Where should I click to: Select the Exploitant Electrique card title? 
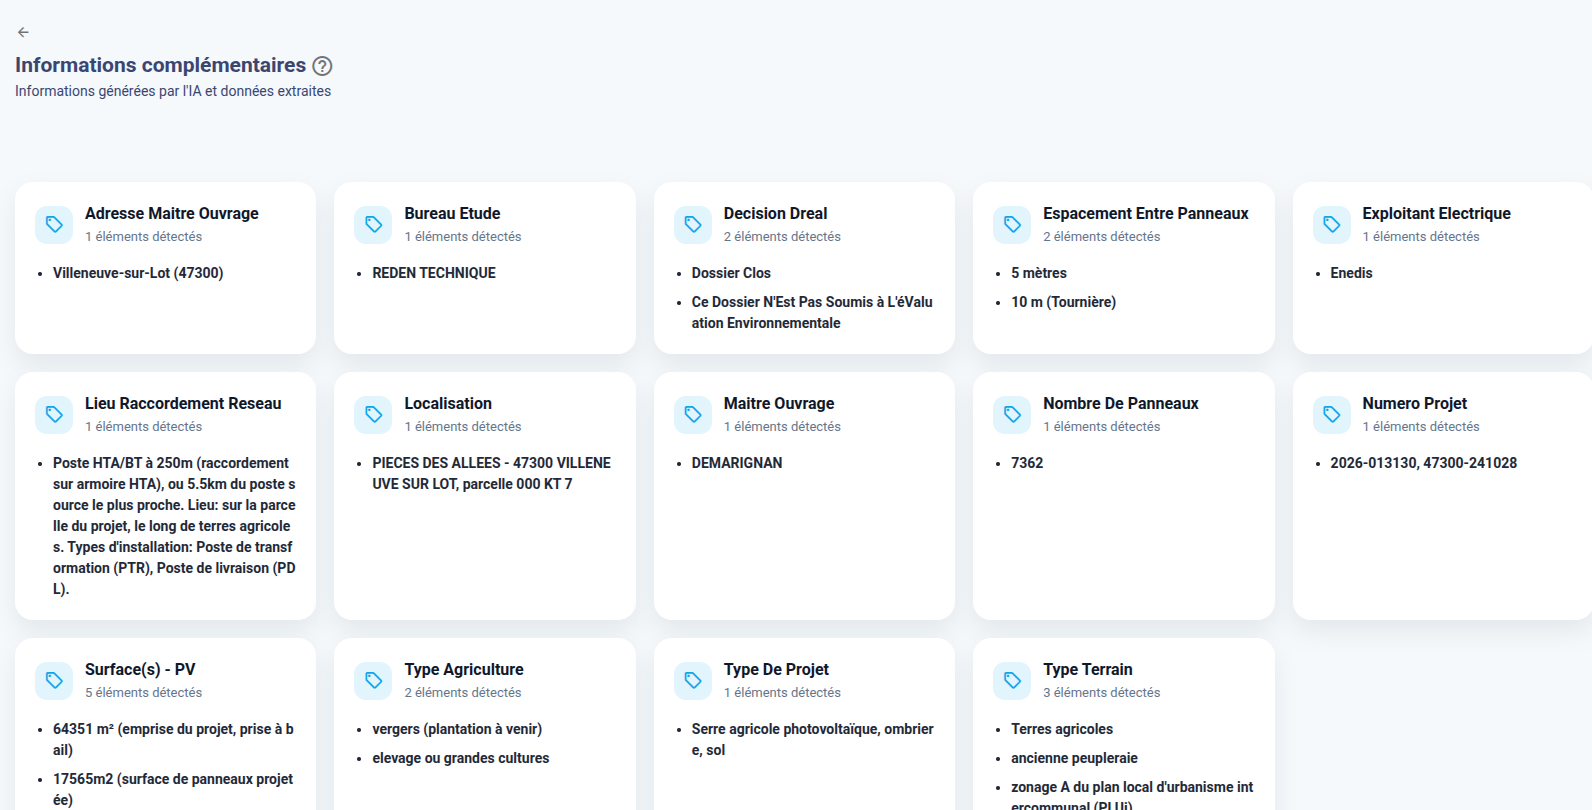1436,213
